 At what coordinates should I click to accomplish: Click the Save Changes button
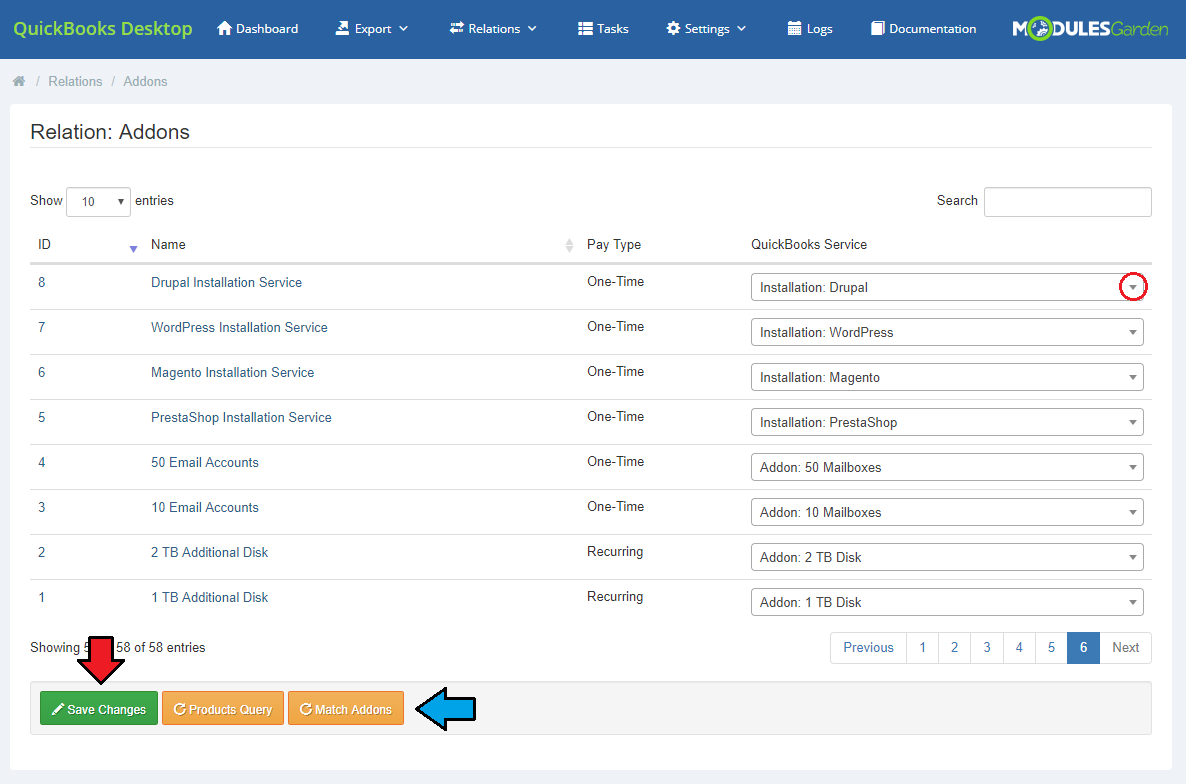coord(99,708)
